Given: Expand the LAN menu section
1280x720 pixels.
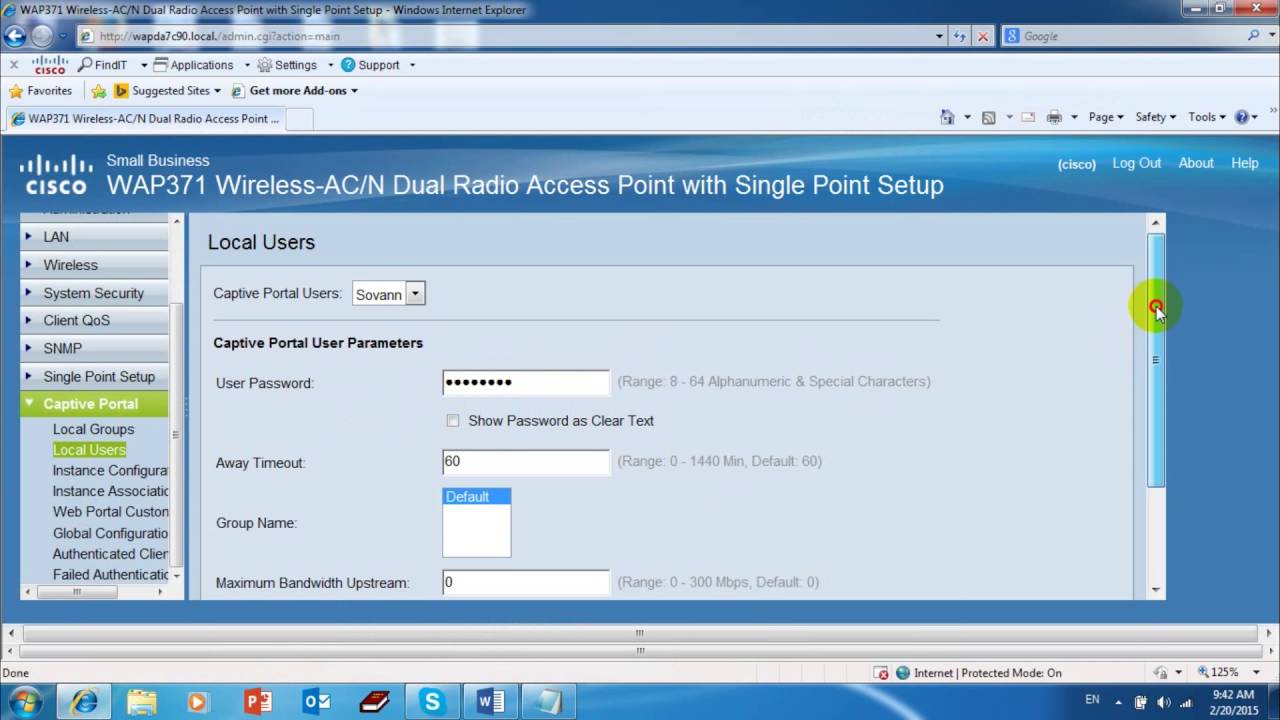Looking at the screenshot, I should click(x=94, y=237).
